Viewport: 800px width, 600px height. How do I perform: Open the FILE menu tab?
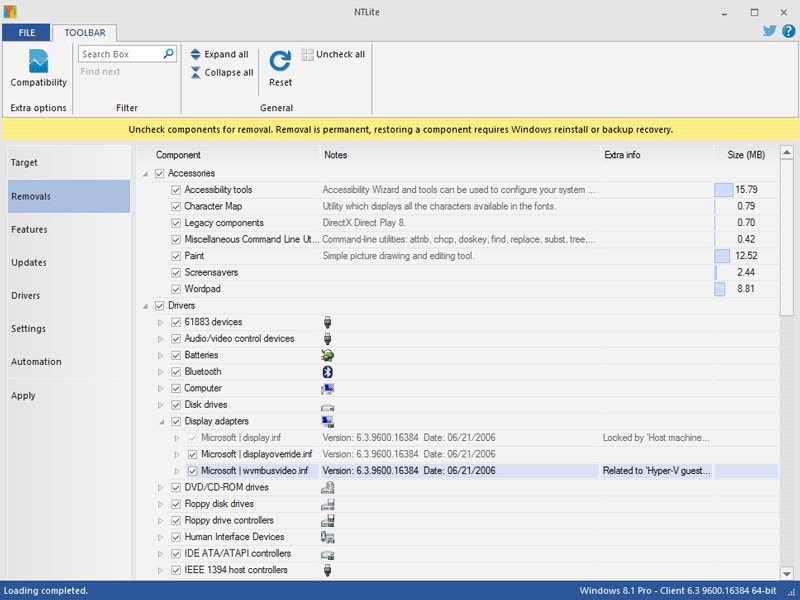tap(26, 33)
